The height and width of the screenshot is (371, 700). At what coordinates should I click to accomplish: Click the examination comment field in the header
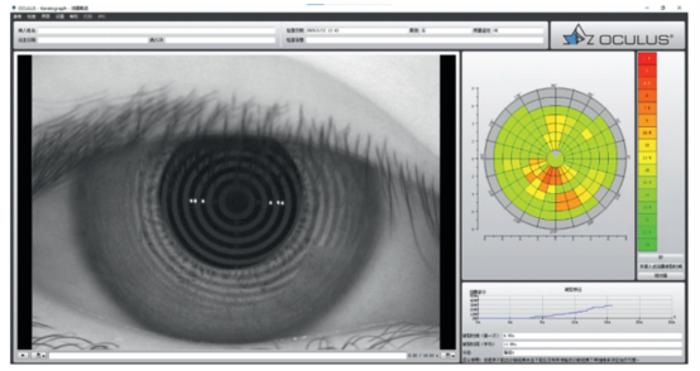425,40
